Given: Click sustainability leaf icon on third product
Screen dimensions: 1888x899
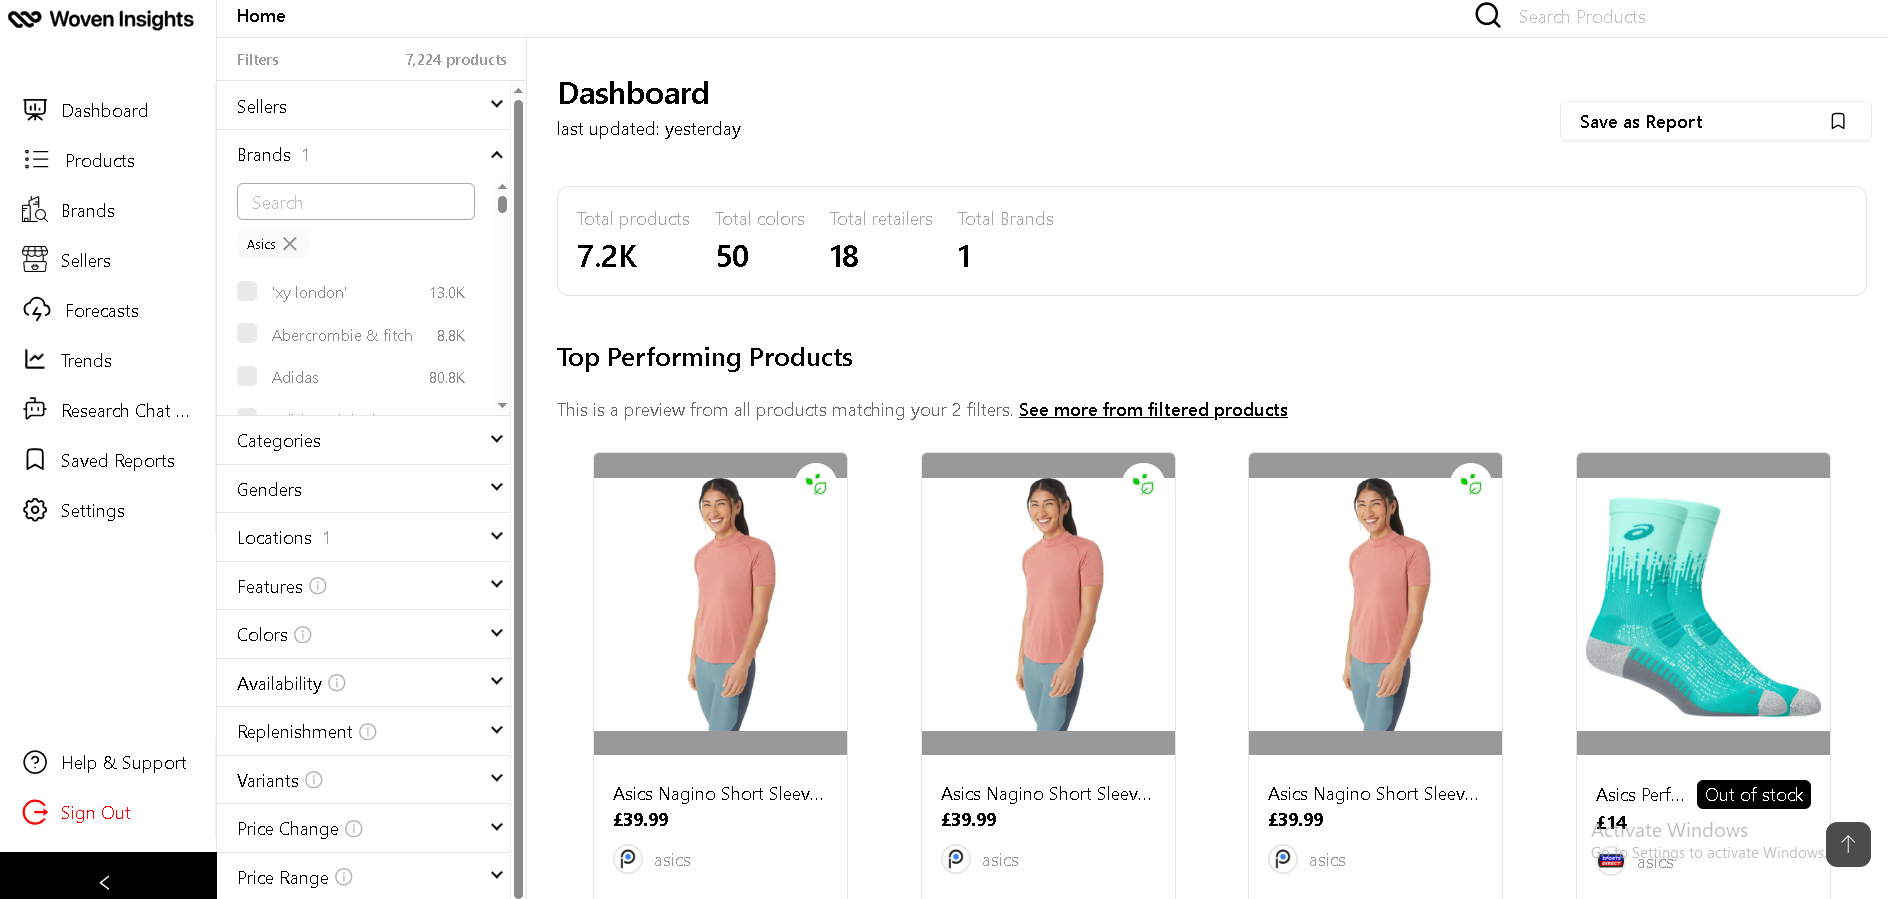Looking at the screenshot, I should (1471, 484).
